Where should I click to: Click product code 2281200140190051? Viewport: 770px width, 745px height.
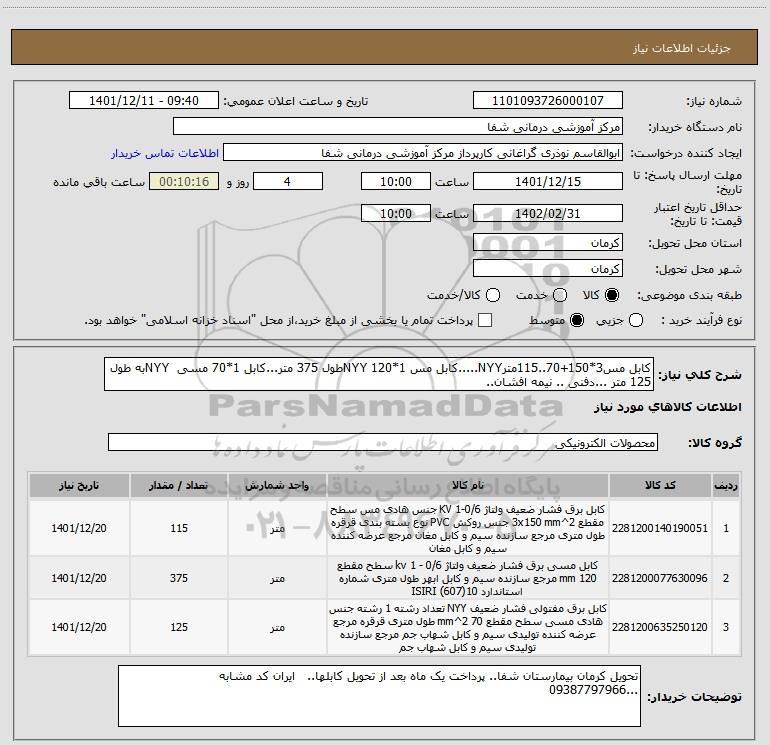click(x=660, y=528)
